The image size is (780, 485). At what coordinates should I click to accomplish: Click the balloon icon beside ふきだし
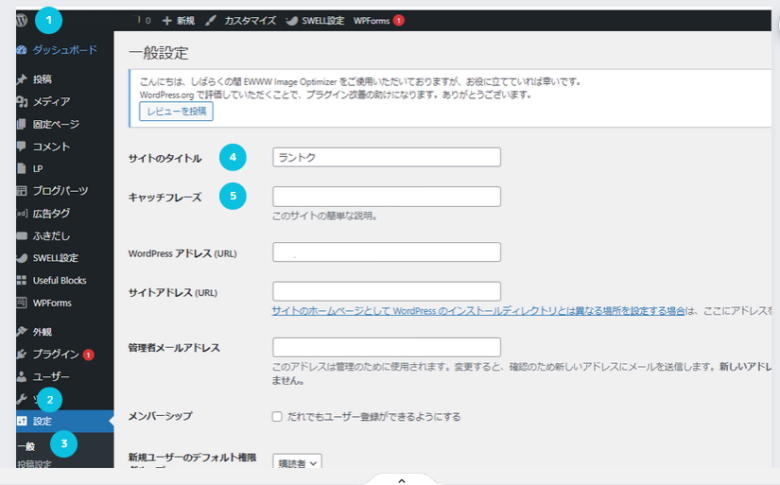click(21, 236)
